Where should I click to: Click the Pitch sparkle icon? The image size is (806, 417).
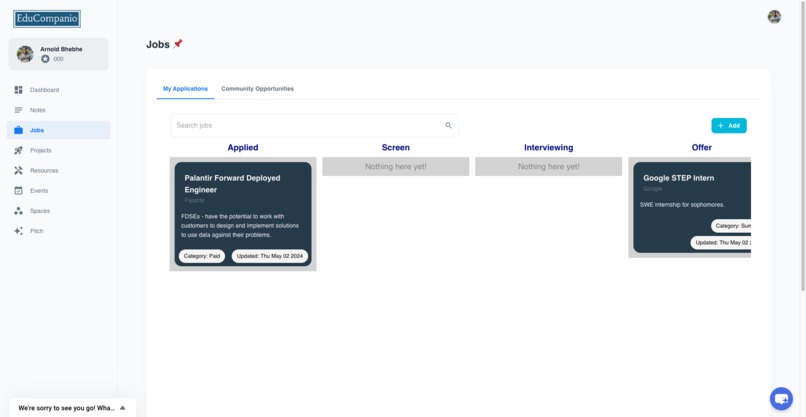coord(19,231)
